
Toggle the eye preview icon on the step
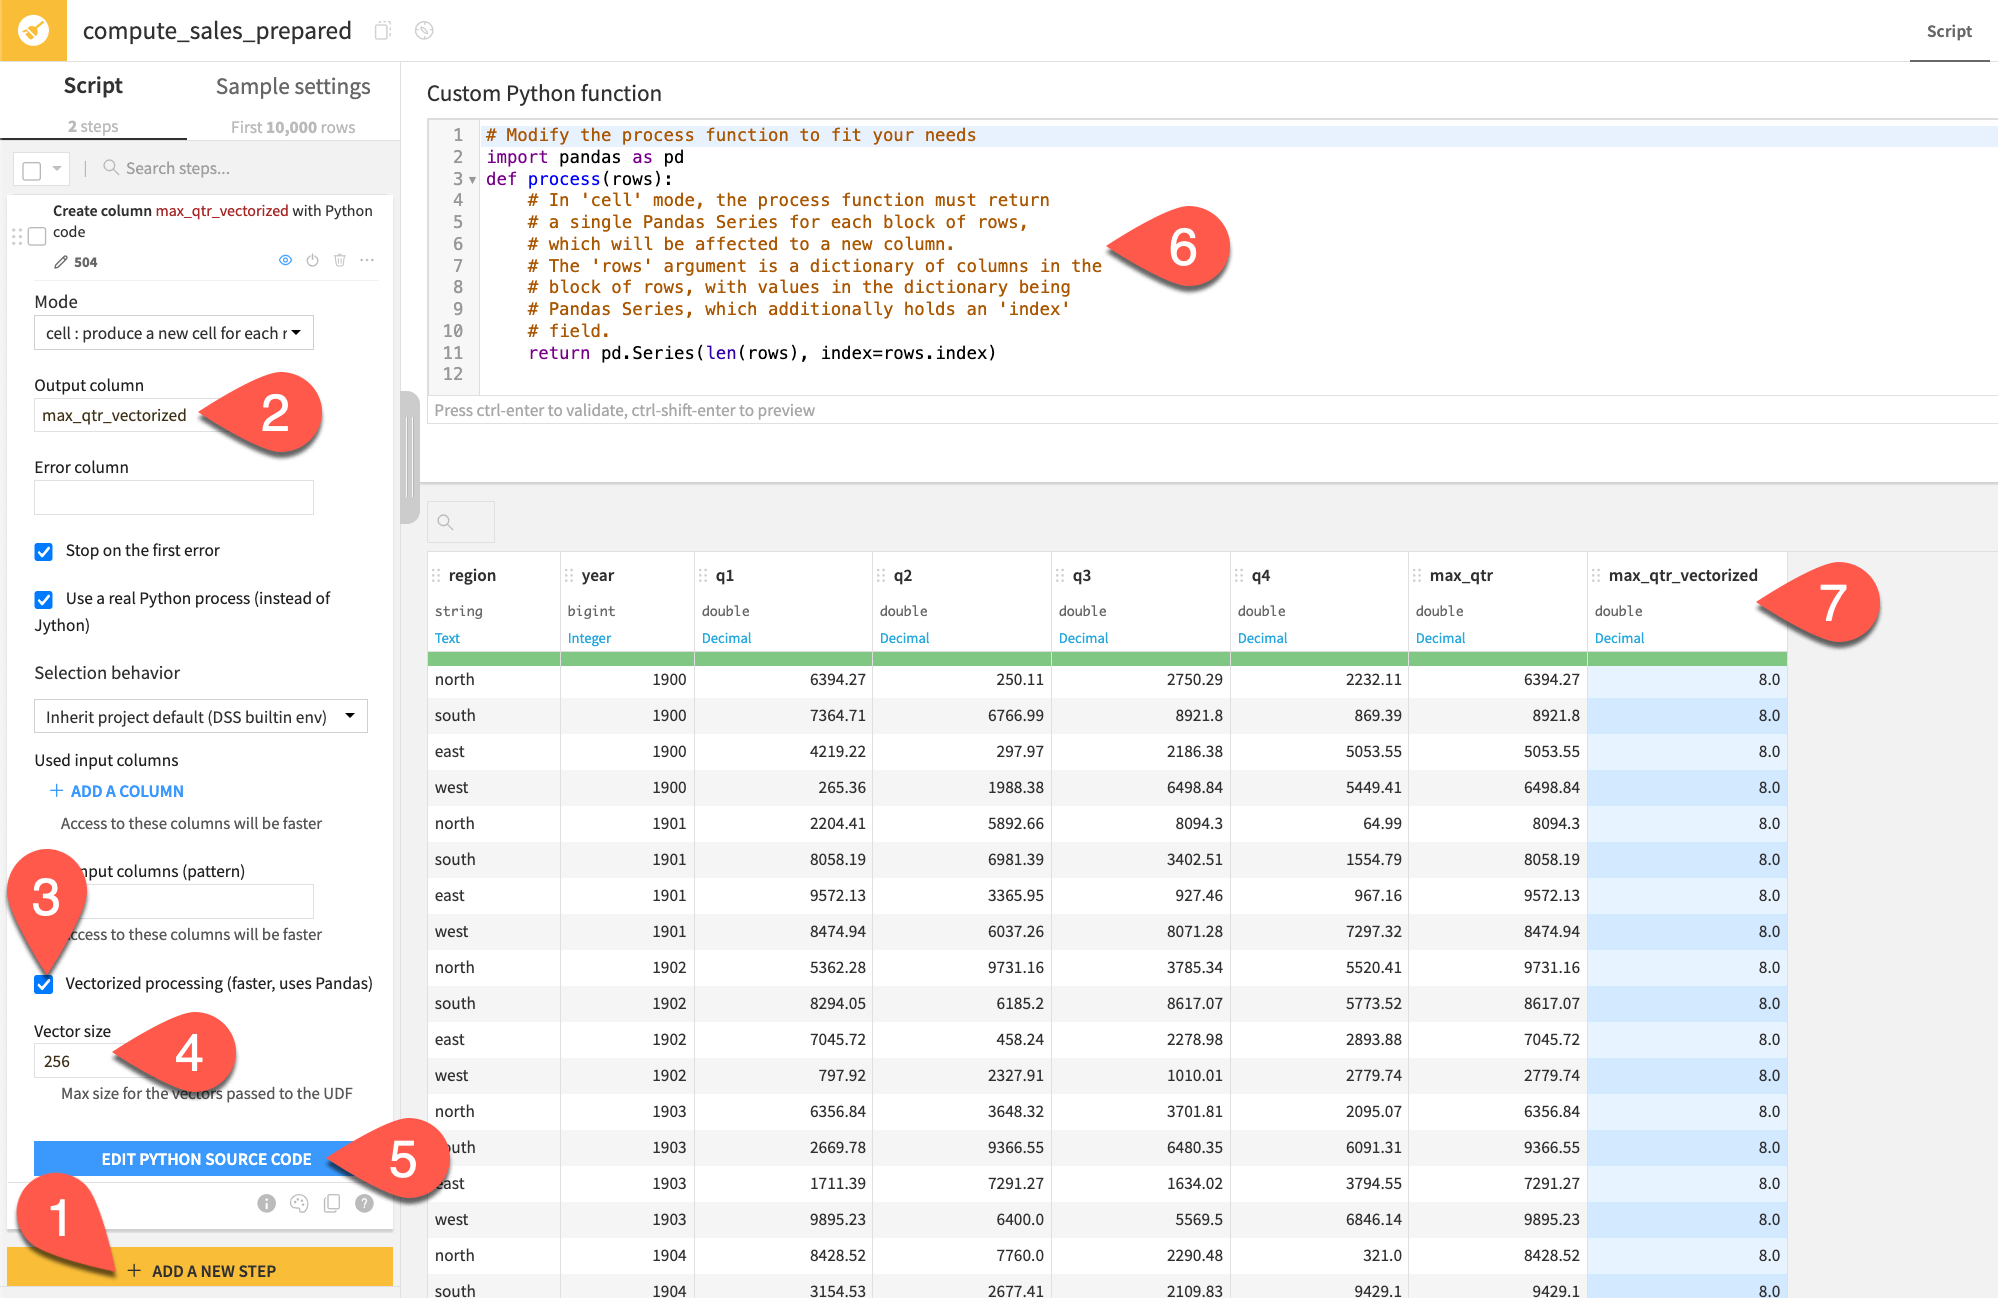click(285, 260)
